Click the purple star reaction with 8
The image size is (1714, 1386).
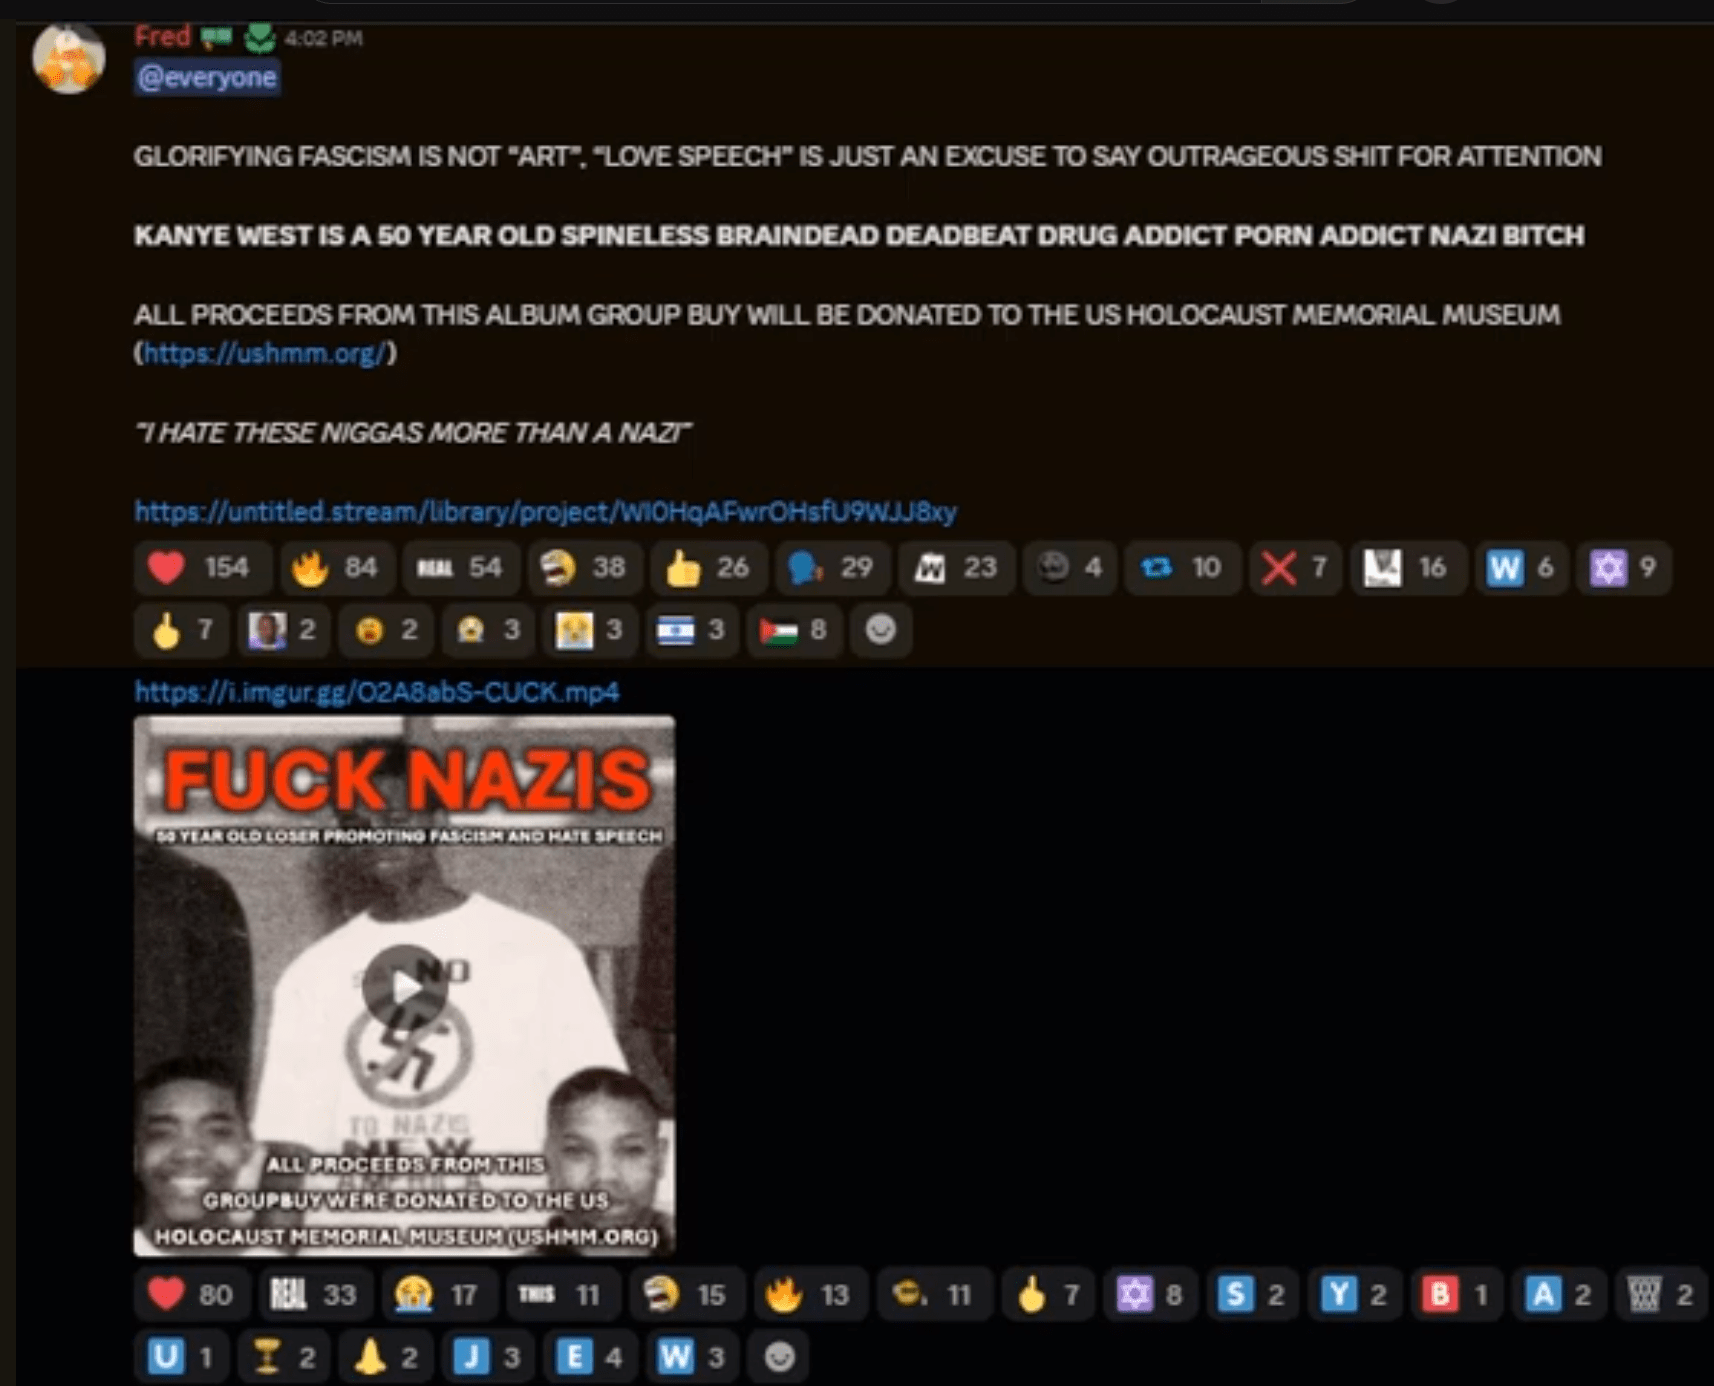pyautogui.click(x=1150, y=1295)
